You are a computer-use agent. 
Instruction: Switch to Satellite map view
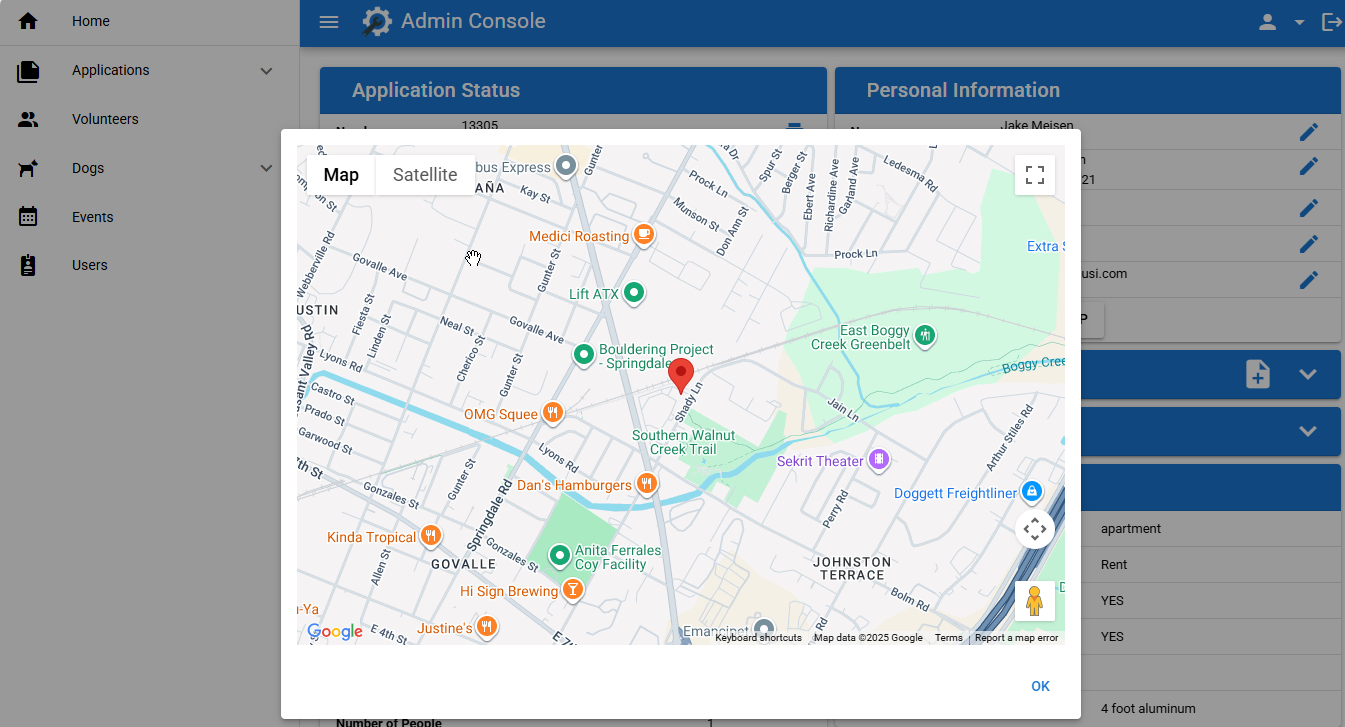coord(424,174)
